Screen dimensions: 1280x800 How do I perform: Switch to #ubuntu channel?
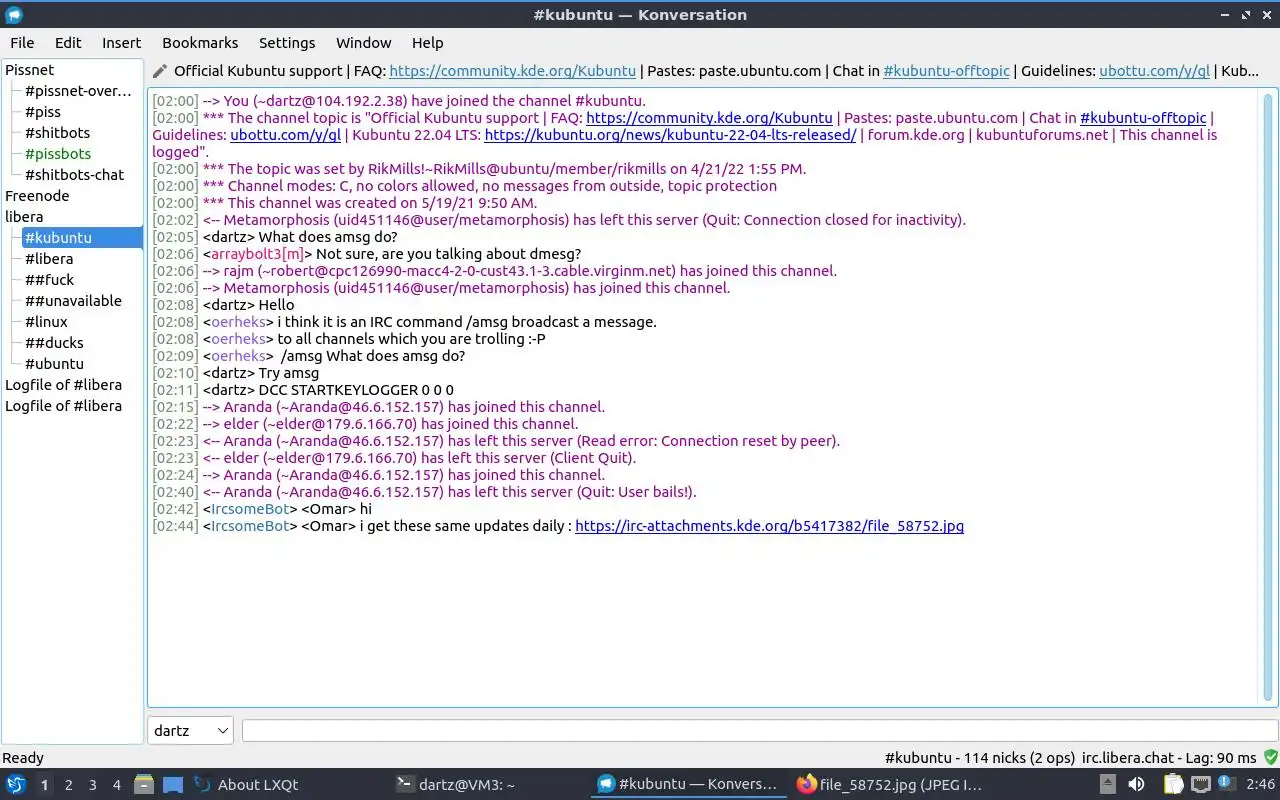coord(54,364)
